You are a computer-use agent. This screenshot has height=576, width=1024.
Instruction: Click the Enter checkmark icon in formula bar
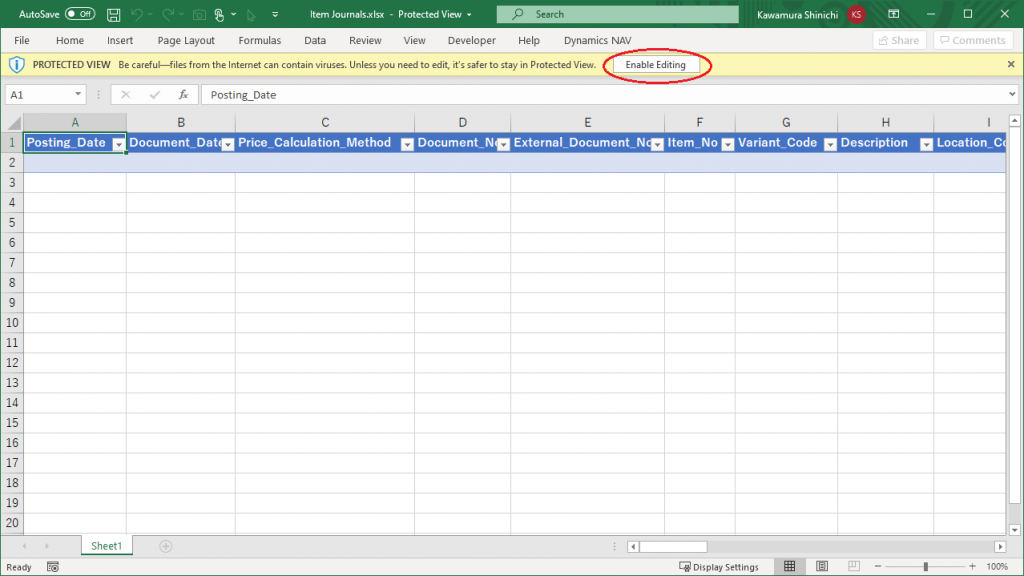(155, 95)
